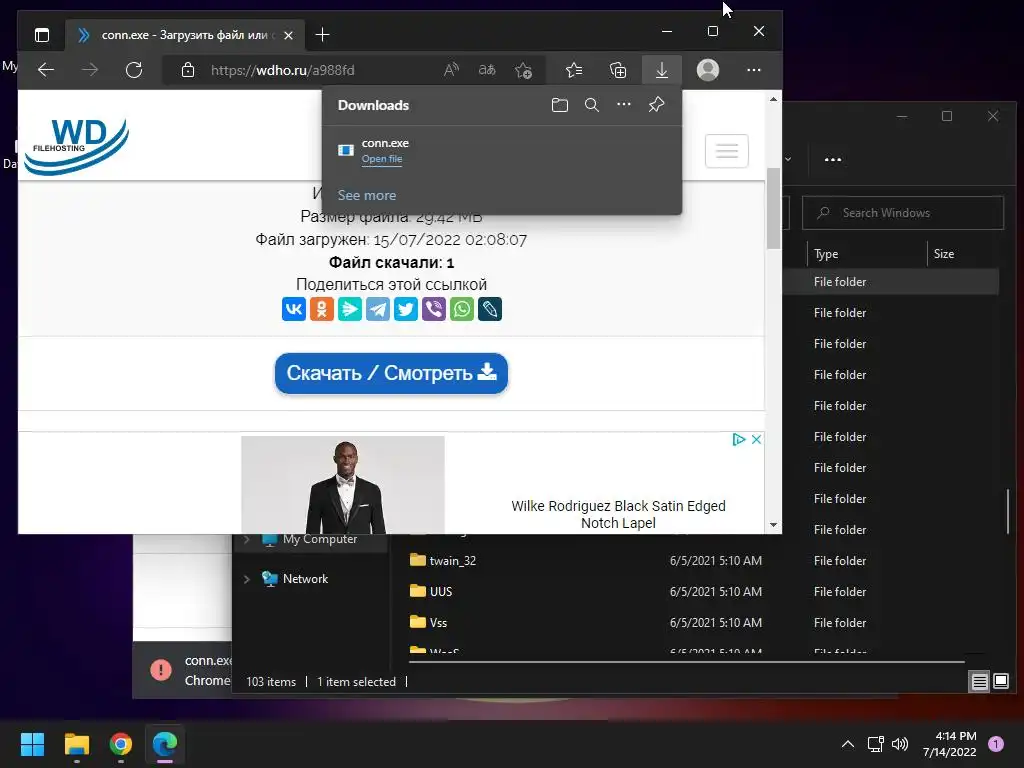Image resolution: width=1024 pixels, height=768 pixels.
Task: Share link via WhatsApp icon
Action: coord(462,309)
